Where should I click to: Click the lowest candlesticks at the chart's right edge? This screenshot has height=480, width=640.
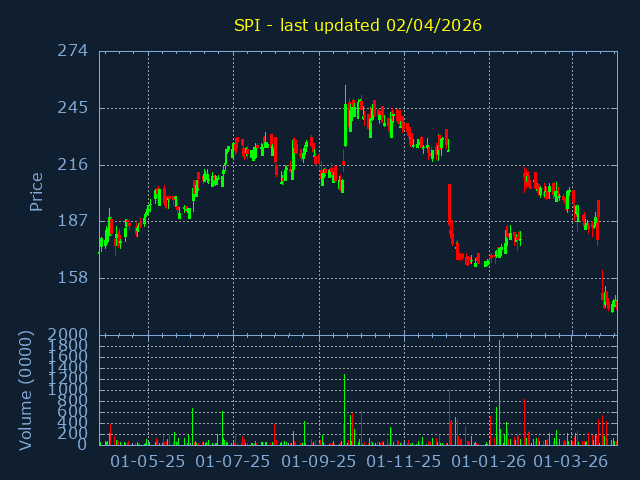pyautogui.click(x=612, y=304)
